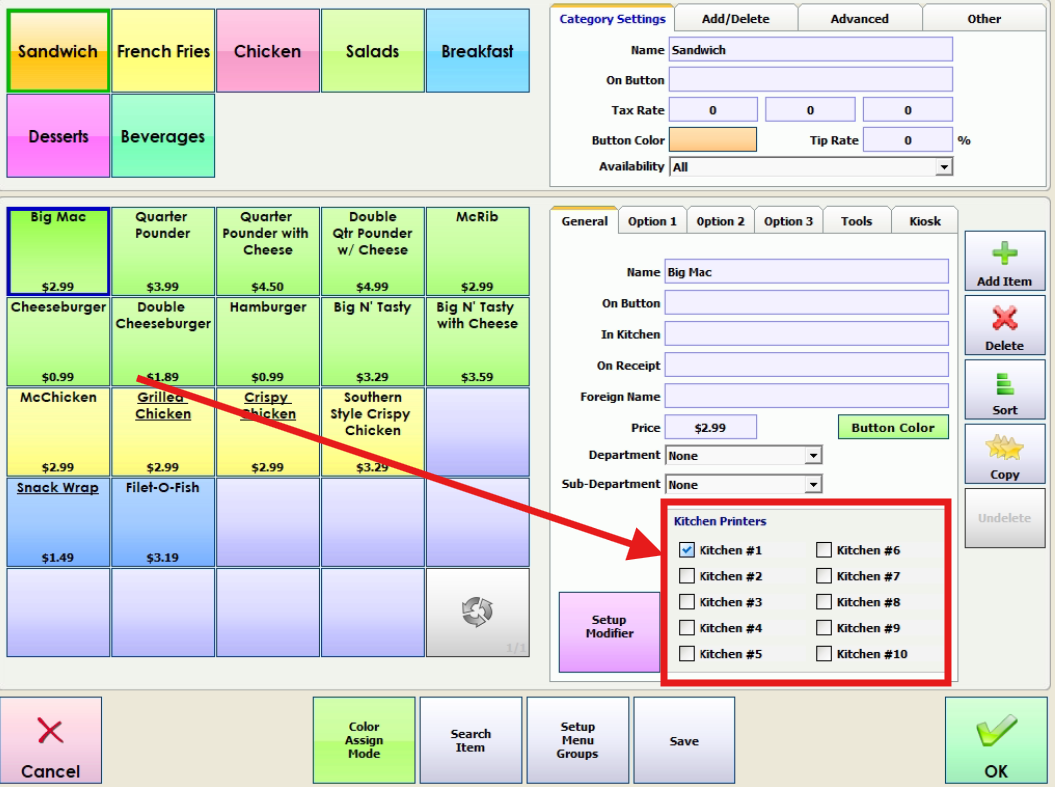The width and height of the screenshot is (1055, 787).
Task: Click the Setup Modifier button
Action: coord(609,632)
